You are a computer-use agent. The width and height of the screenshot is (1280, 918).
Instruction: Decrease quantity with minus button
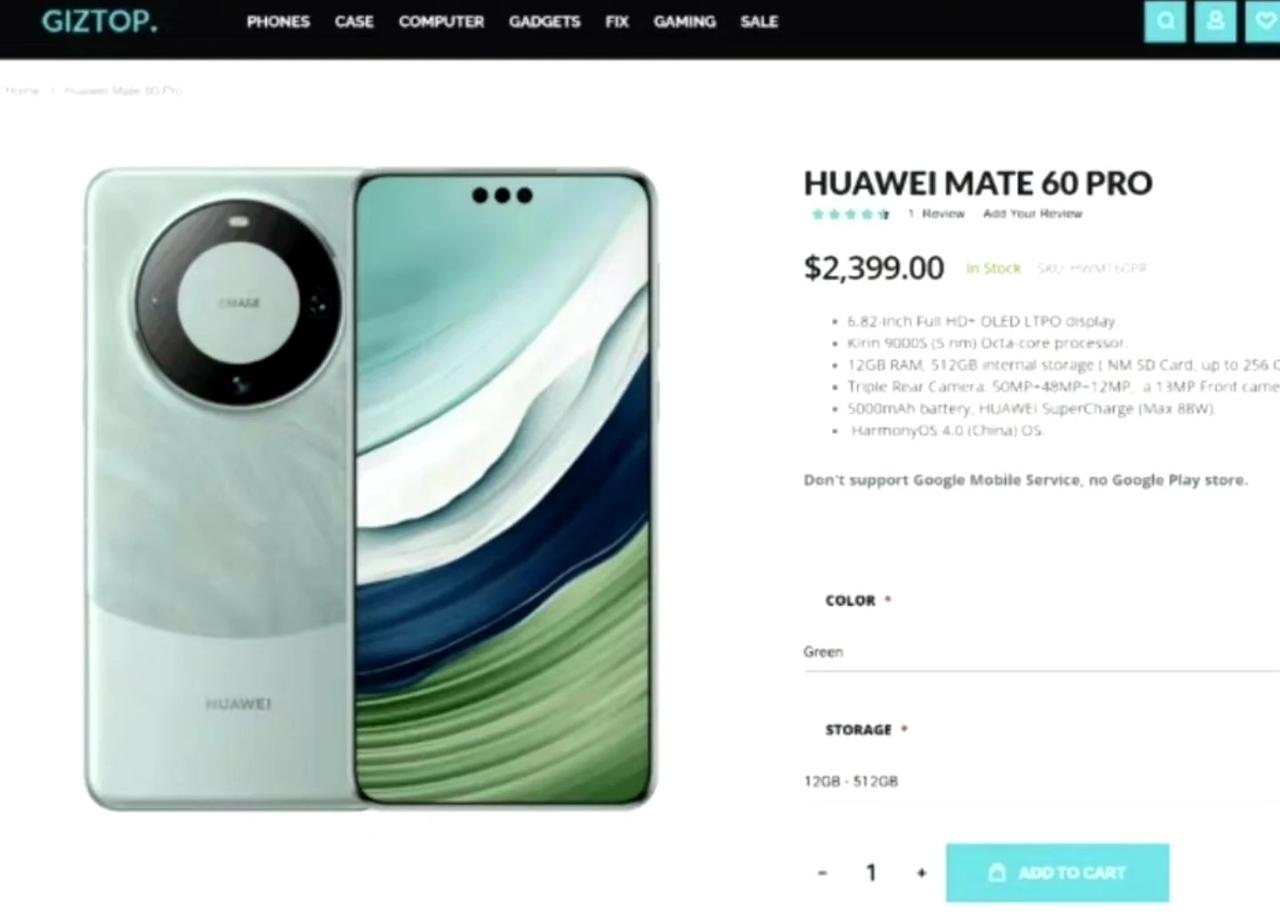click(x=822, y=873)
